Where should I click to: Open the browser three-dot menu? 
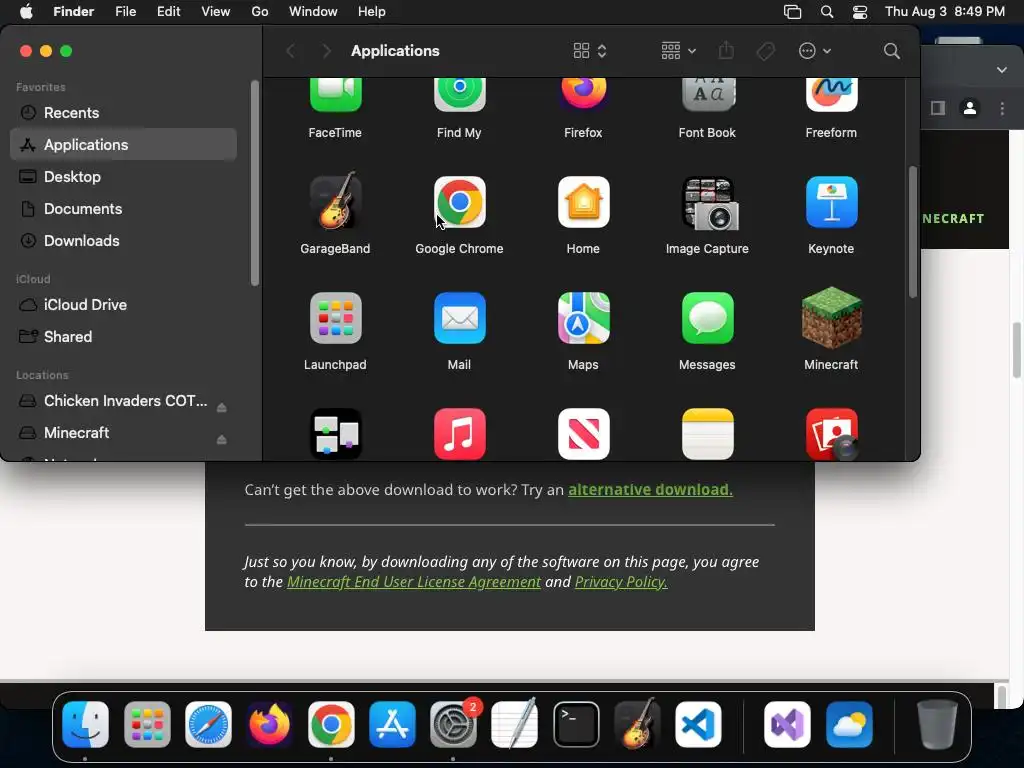[x=1002, y=108]
